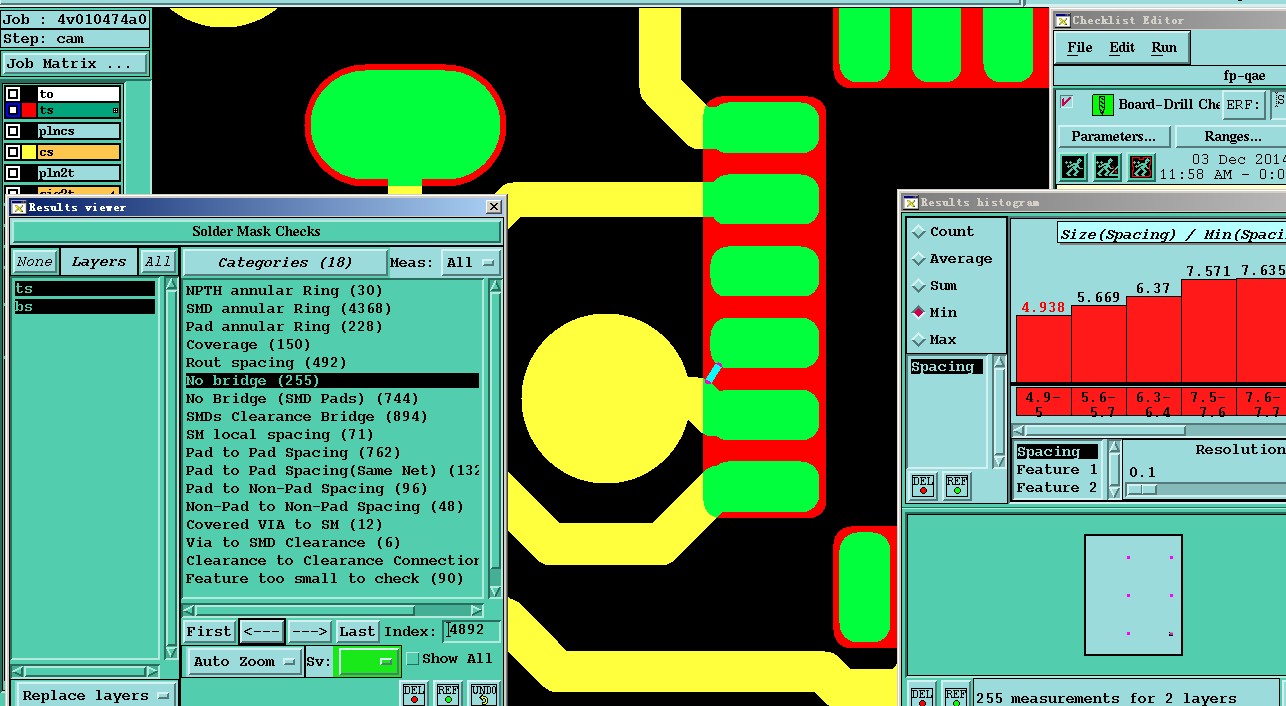Go to previous result with <--- button
Screen dimensions: 1286x706
click(262, 631)
